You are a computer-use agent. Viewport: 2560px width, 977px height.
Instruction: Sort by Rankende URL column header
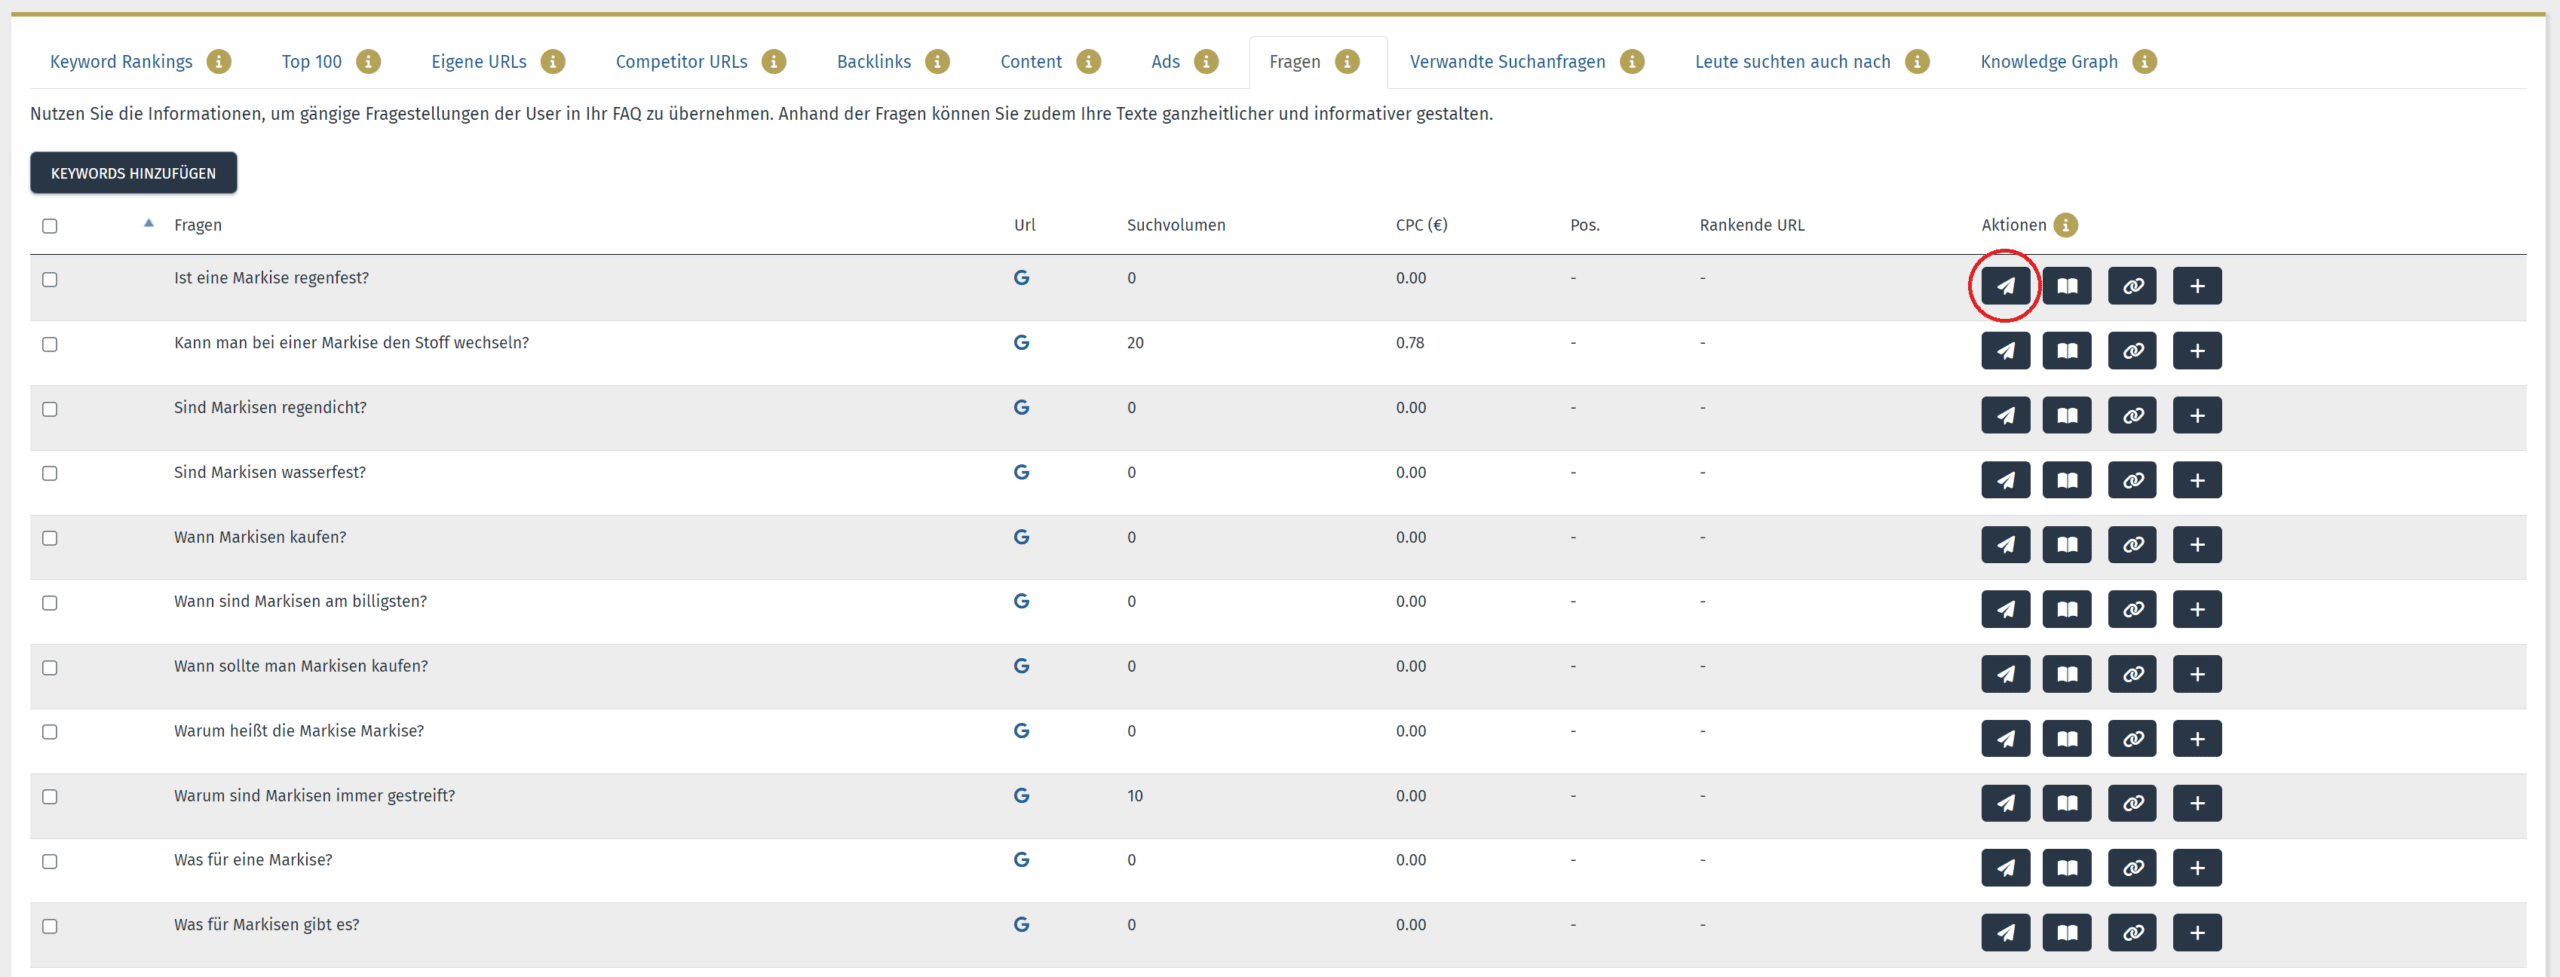point(1752,225)
